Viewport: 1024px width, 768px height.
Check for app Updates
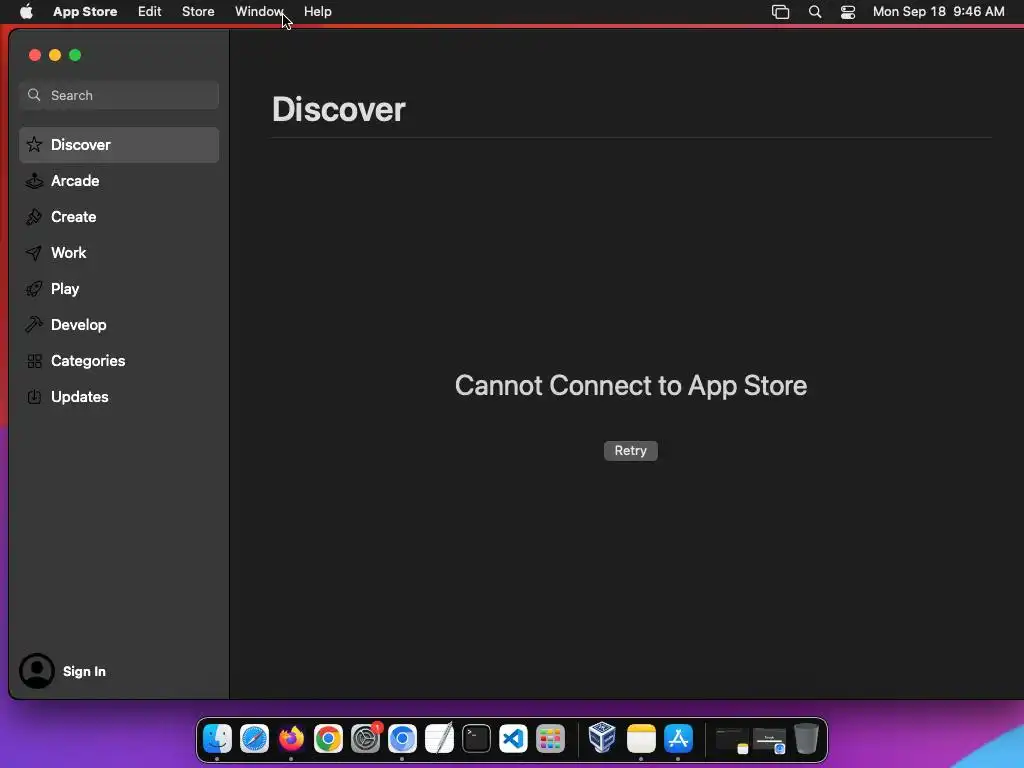click(x=119, y=396)
